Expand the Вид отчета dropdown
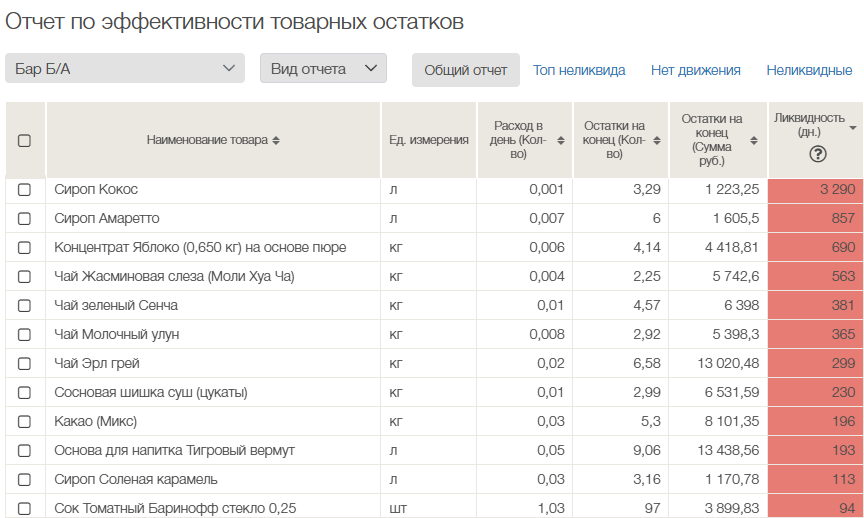 (323, 69)
